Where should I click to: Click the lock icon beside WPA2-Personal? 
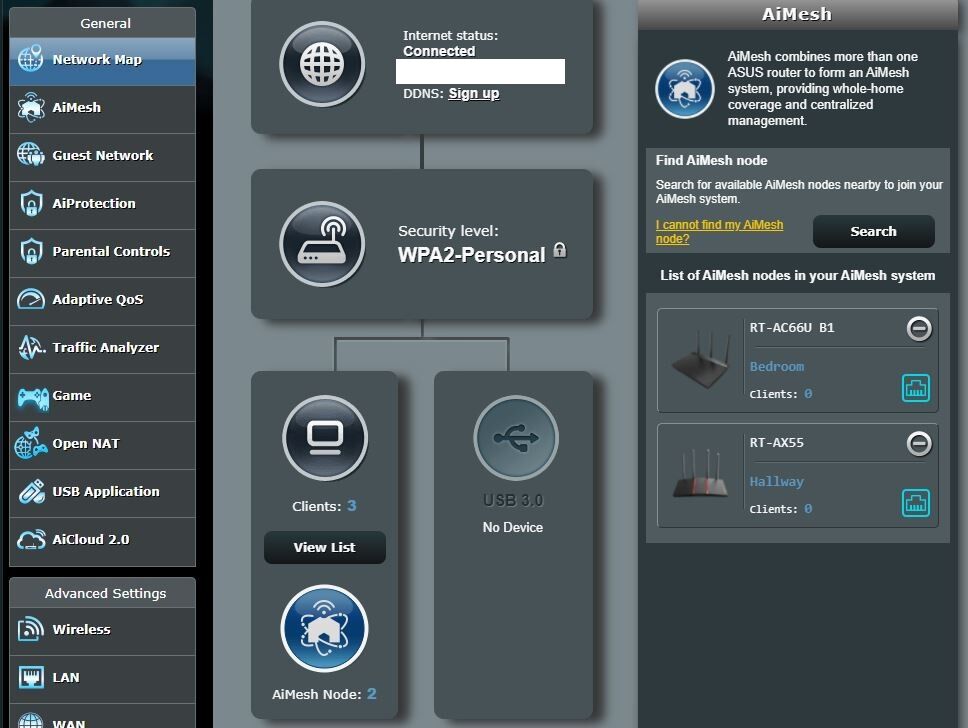click(x=559, y=250)
